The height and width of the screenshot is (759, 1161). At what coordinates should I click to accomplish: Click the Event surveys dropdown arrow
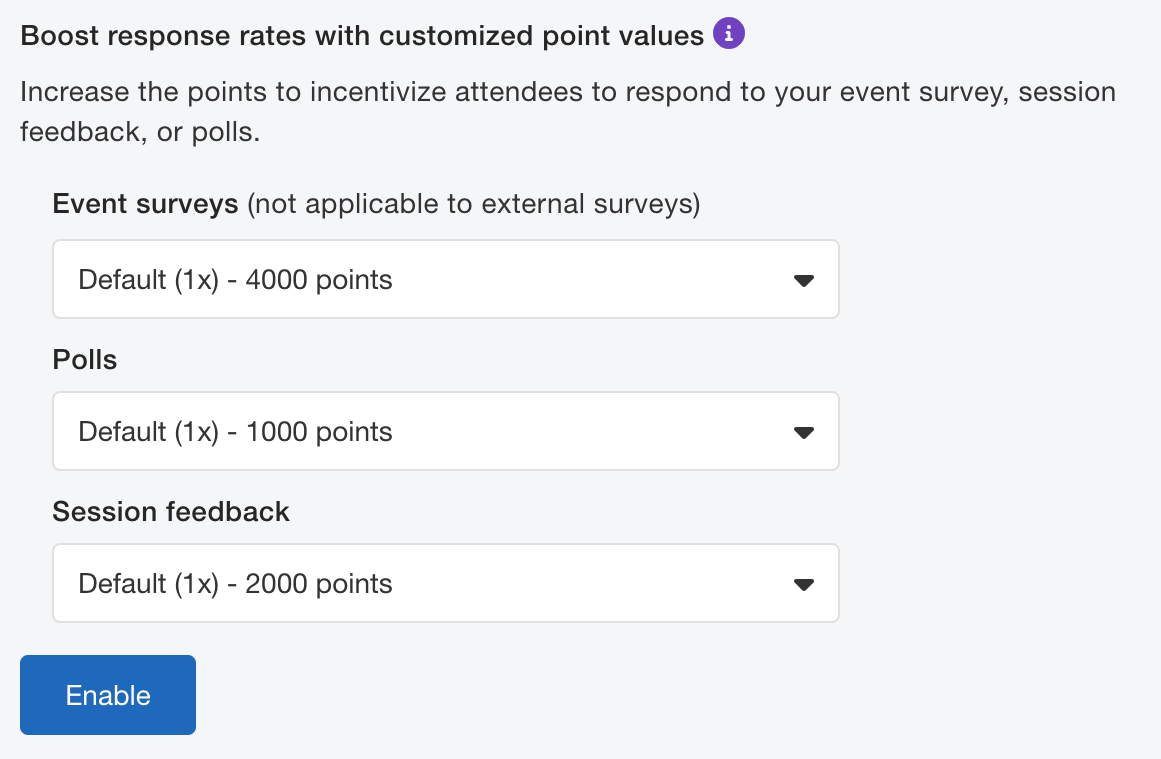click(802, 281)
